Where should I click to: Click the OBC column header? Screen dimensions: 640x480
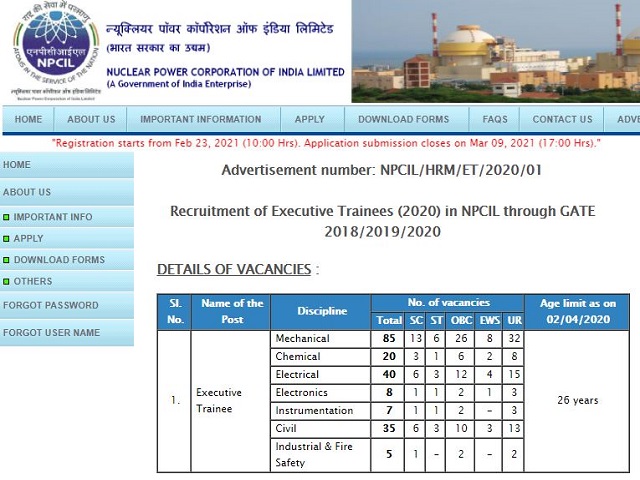click(461, 320)
